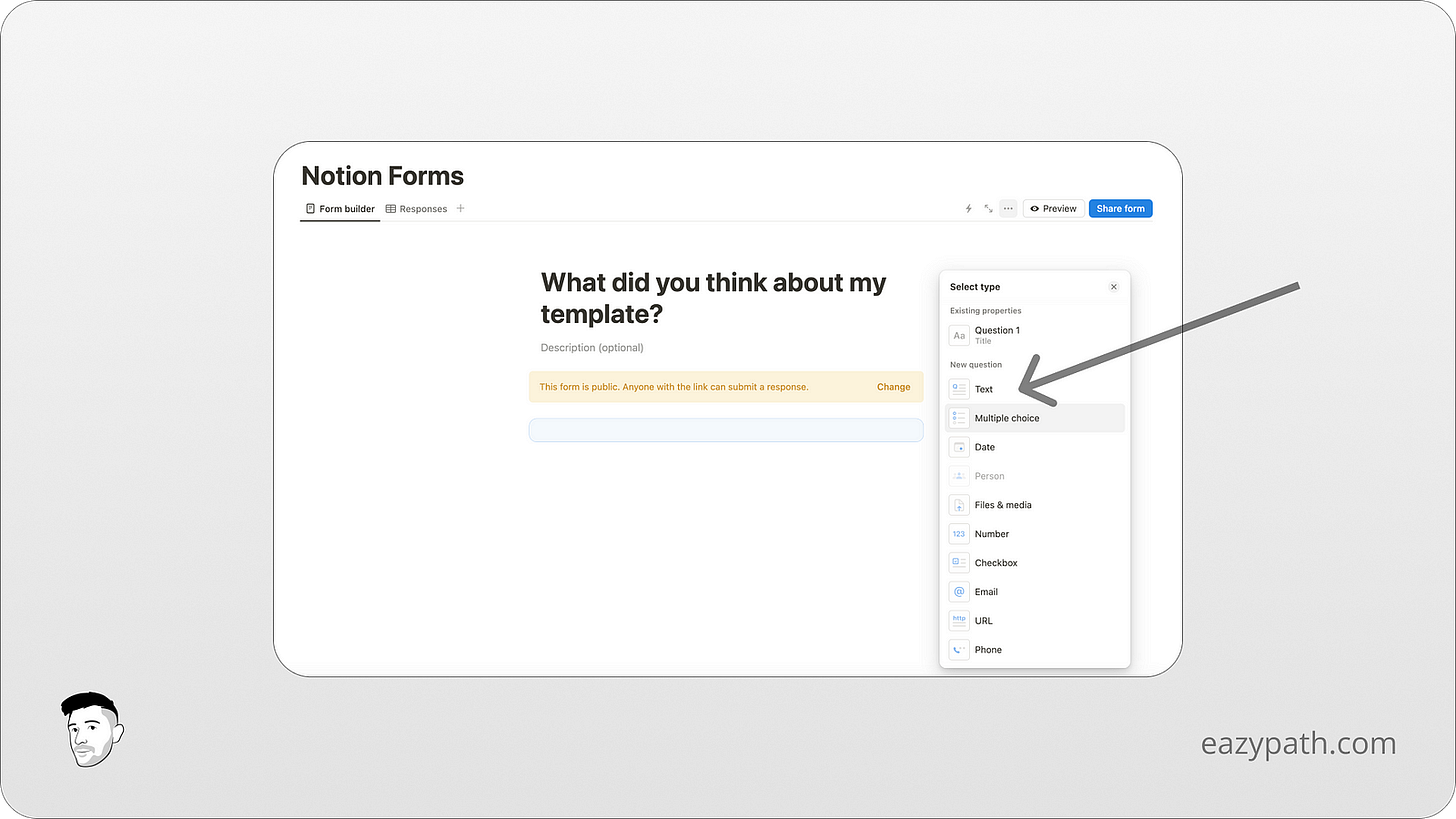Choose the URL question type

tap(1035, 621)
